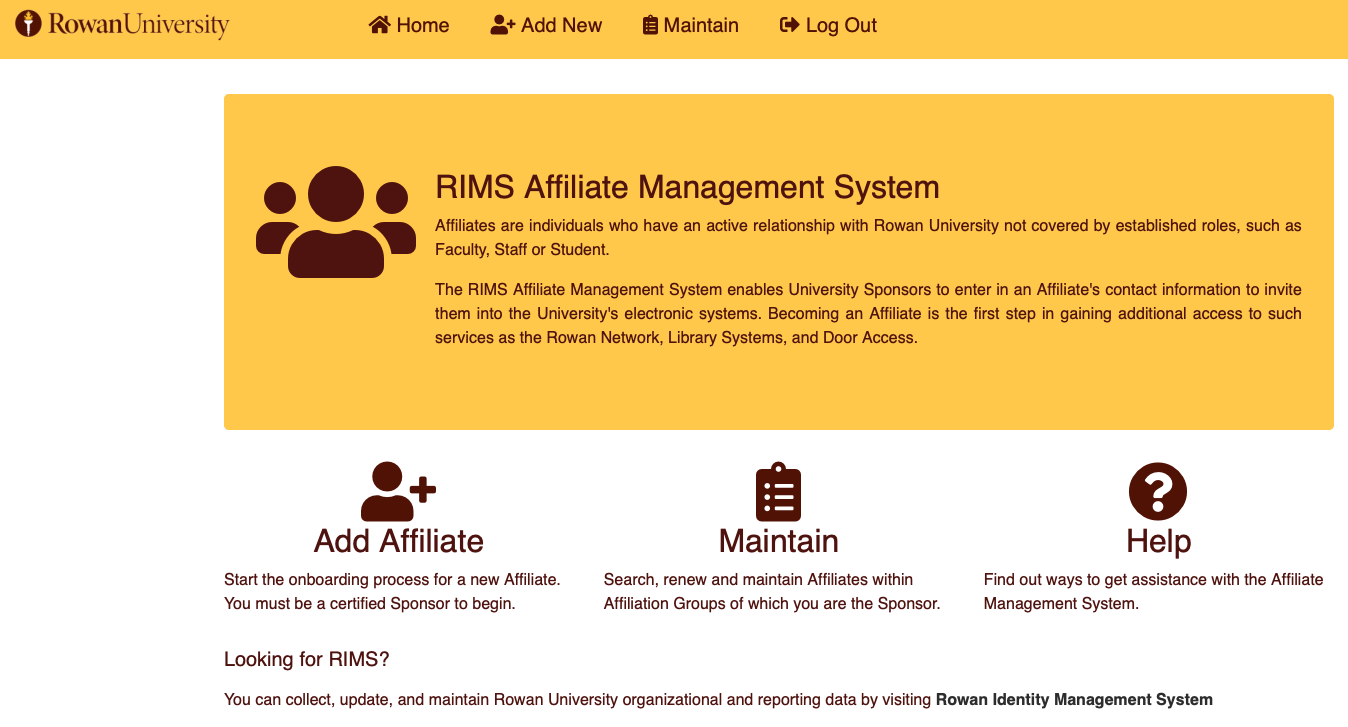Click the exit arrow icon beside Log Out

click(x=789, y=25)
